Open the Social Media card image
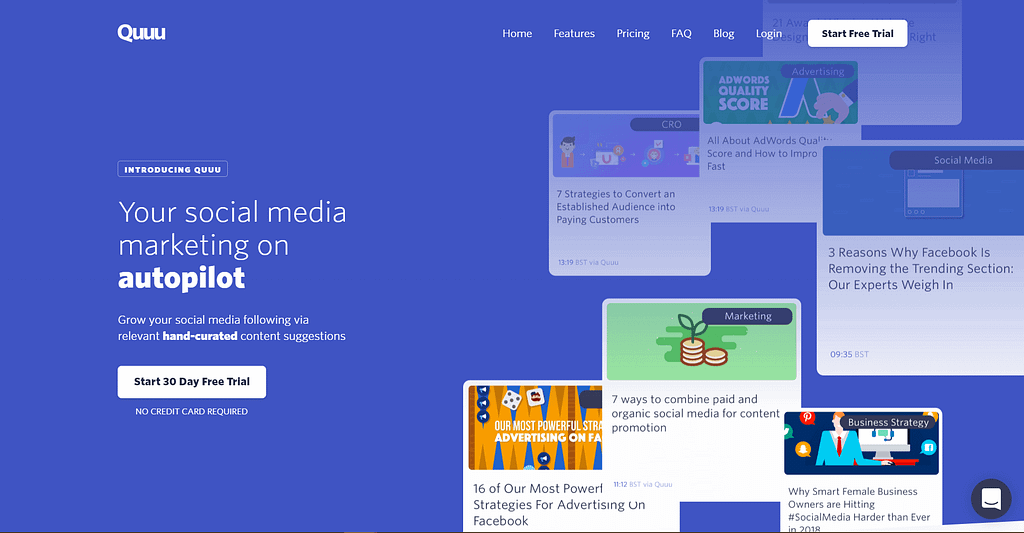This screenshot has width=1024, height=533. tap(923, 191)
